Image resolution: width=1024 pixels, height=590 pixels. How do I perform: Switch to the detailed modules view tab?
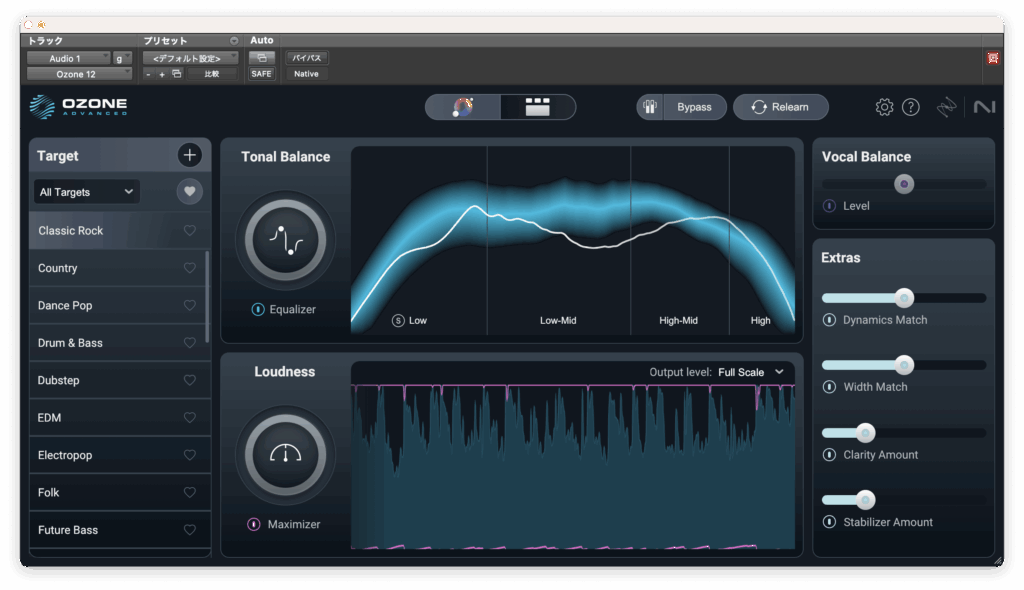click(538, 107)
